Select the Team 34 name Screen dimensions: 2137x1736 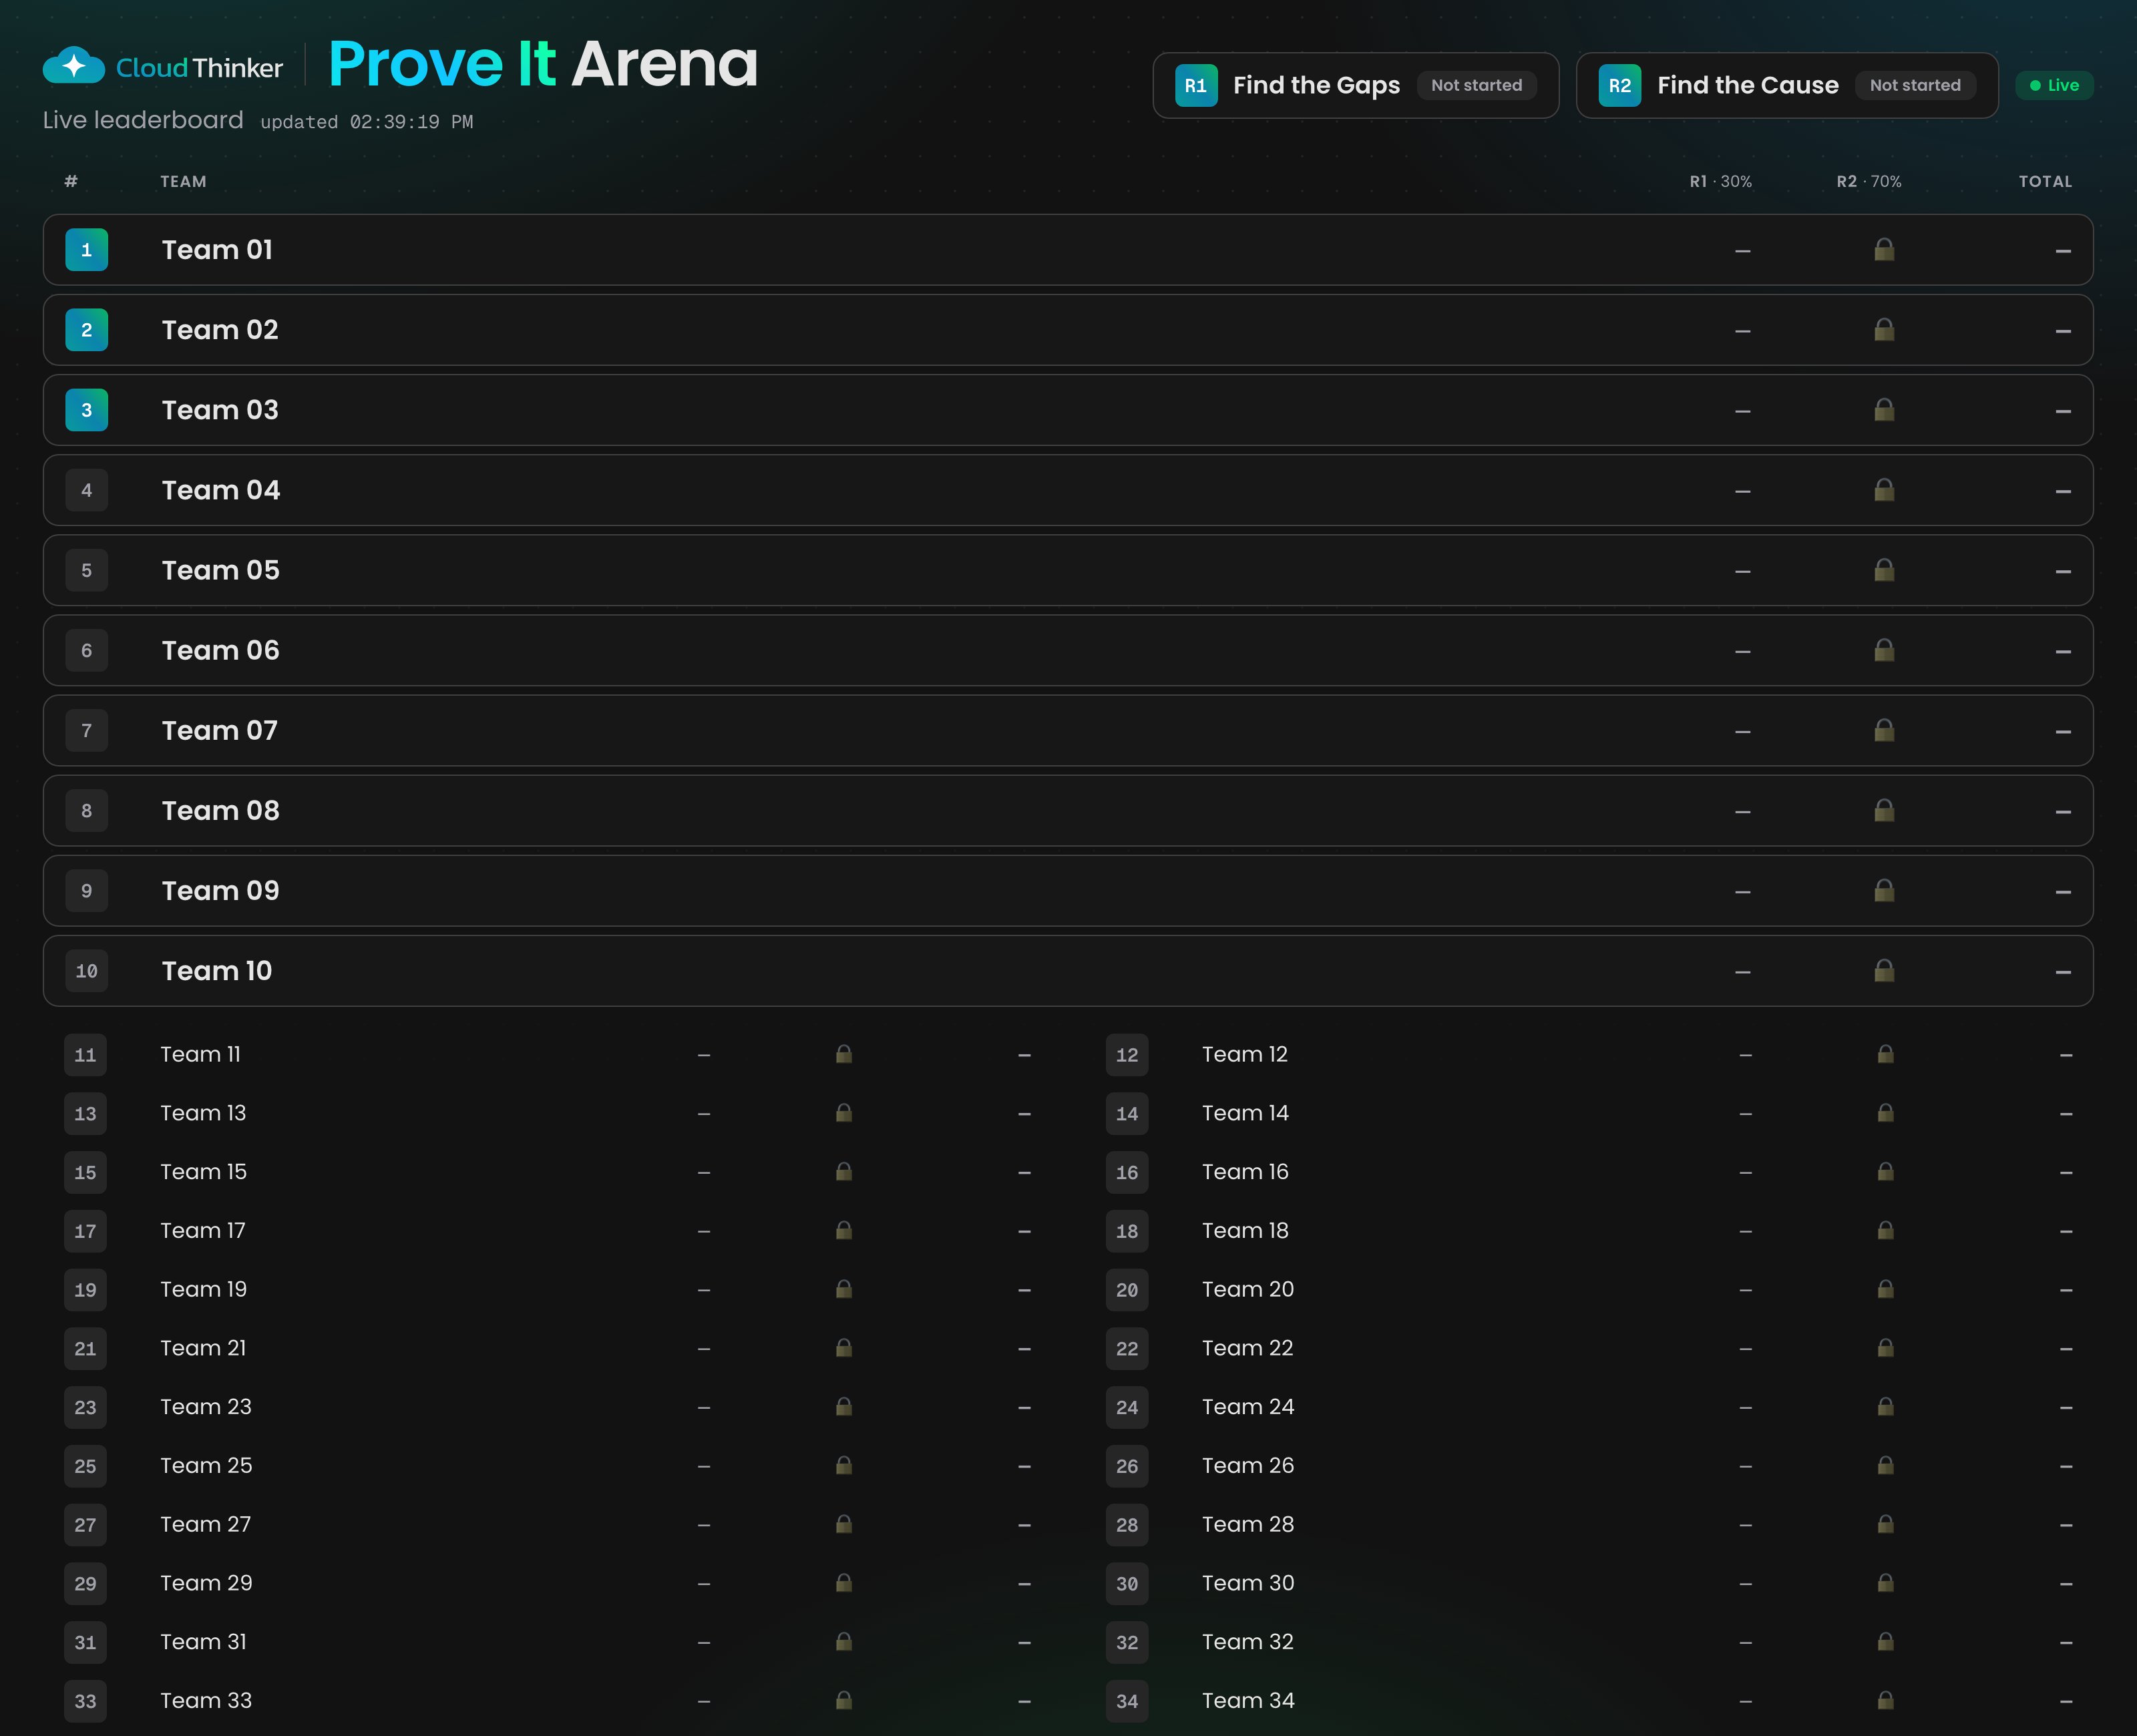tap(1248, 1700)
